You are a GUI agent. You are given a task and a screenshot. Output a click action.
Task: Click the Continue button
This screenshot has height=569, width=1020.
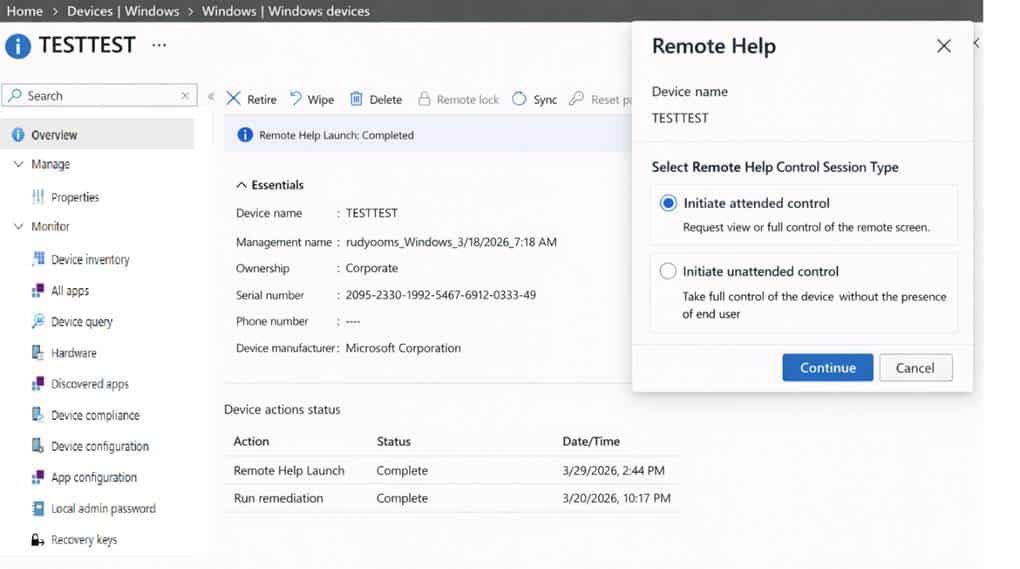pyautogui.click(x=827, y=367)
